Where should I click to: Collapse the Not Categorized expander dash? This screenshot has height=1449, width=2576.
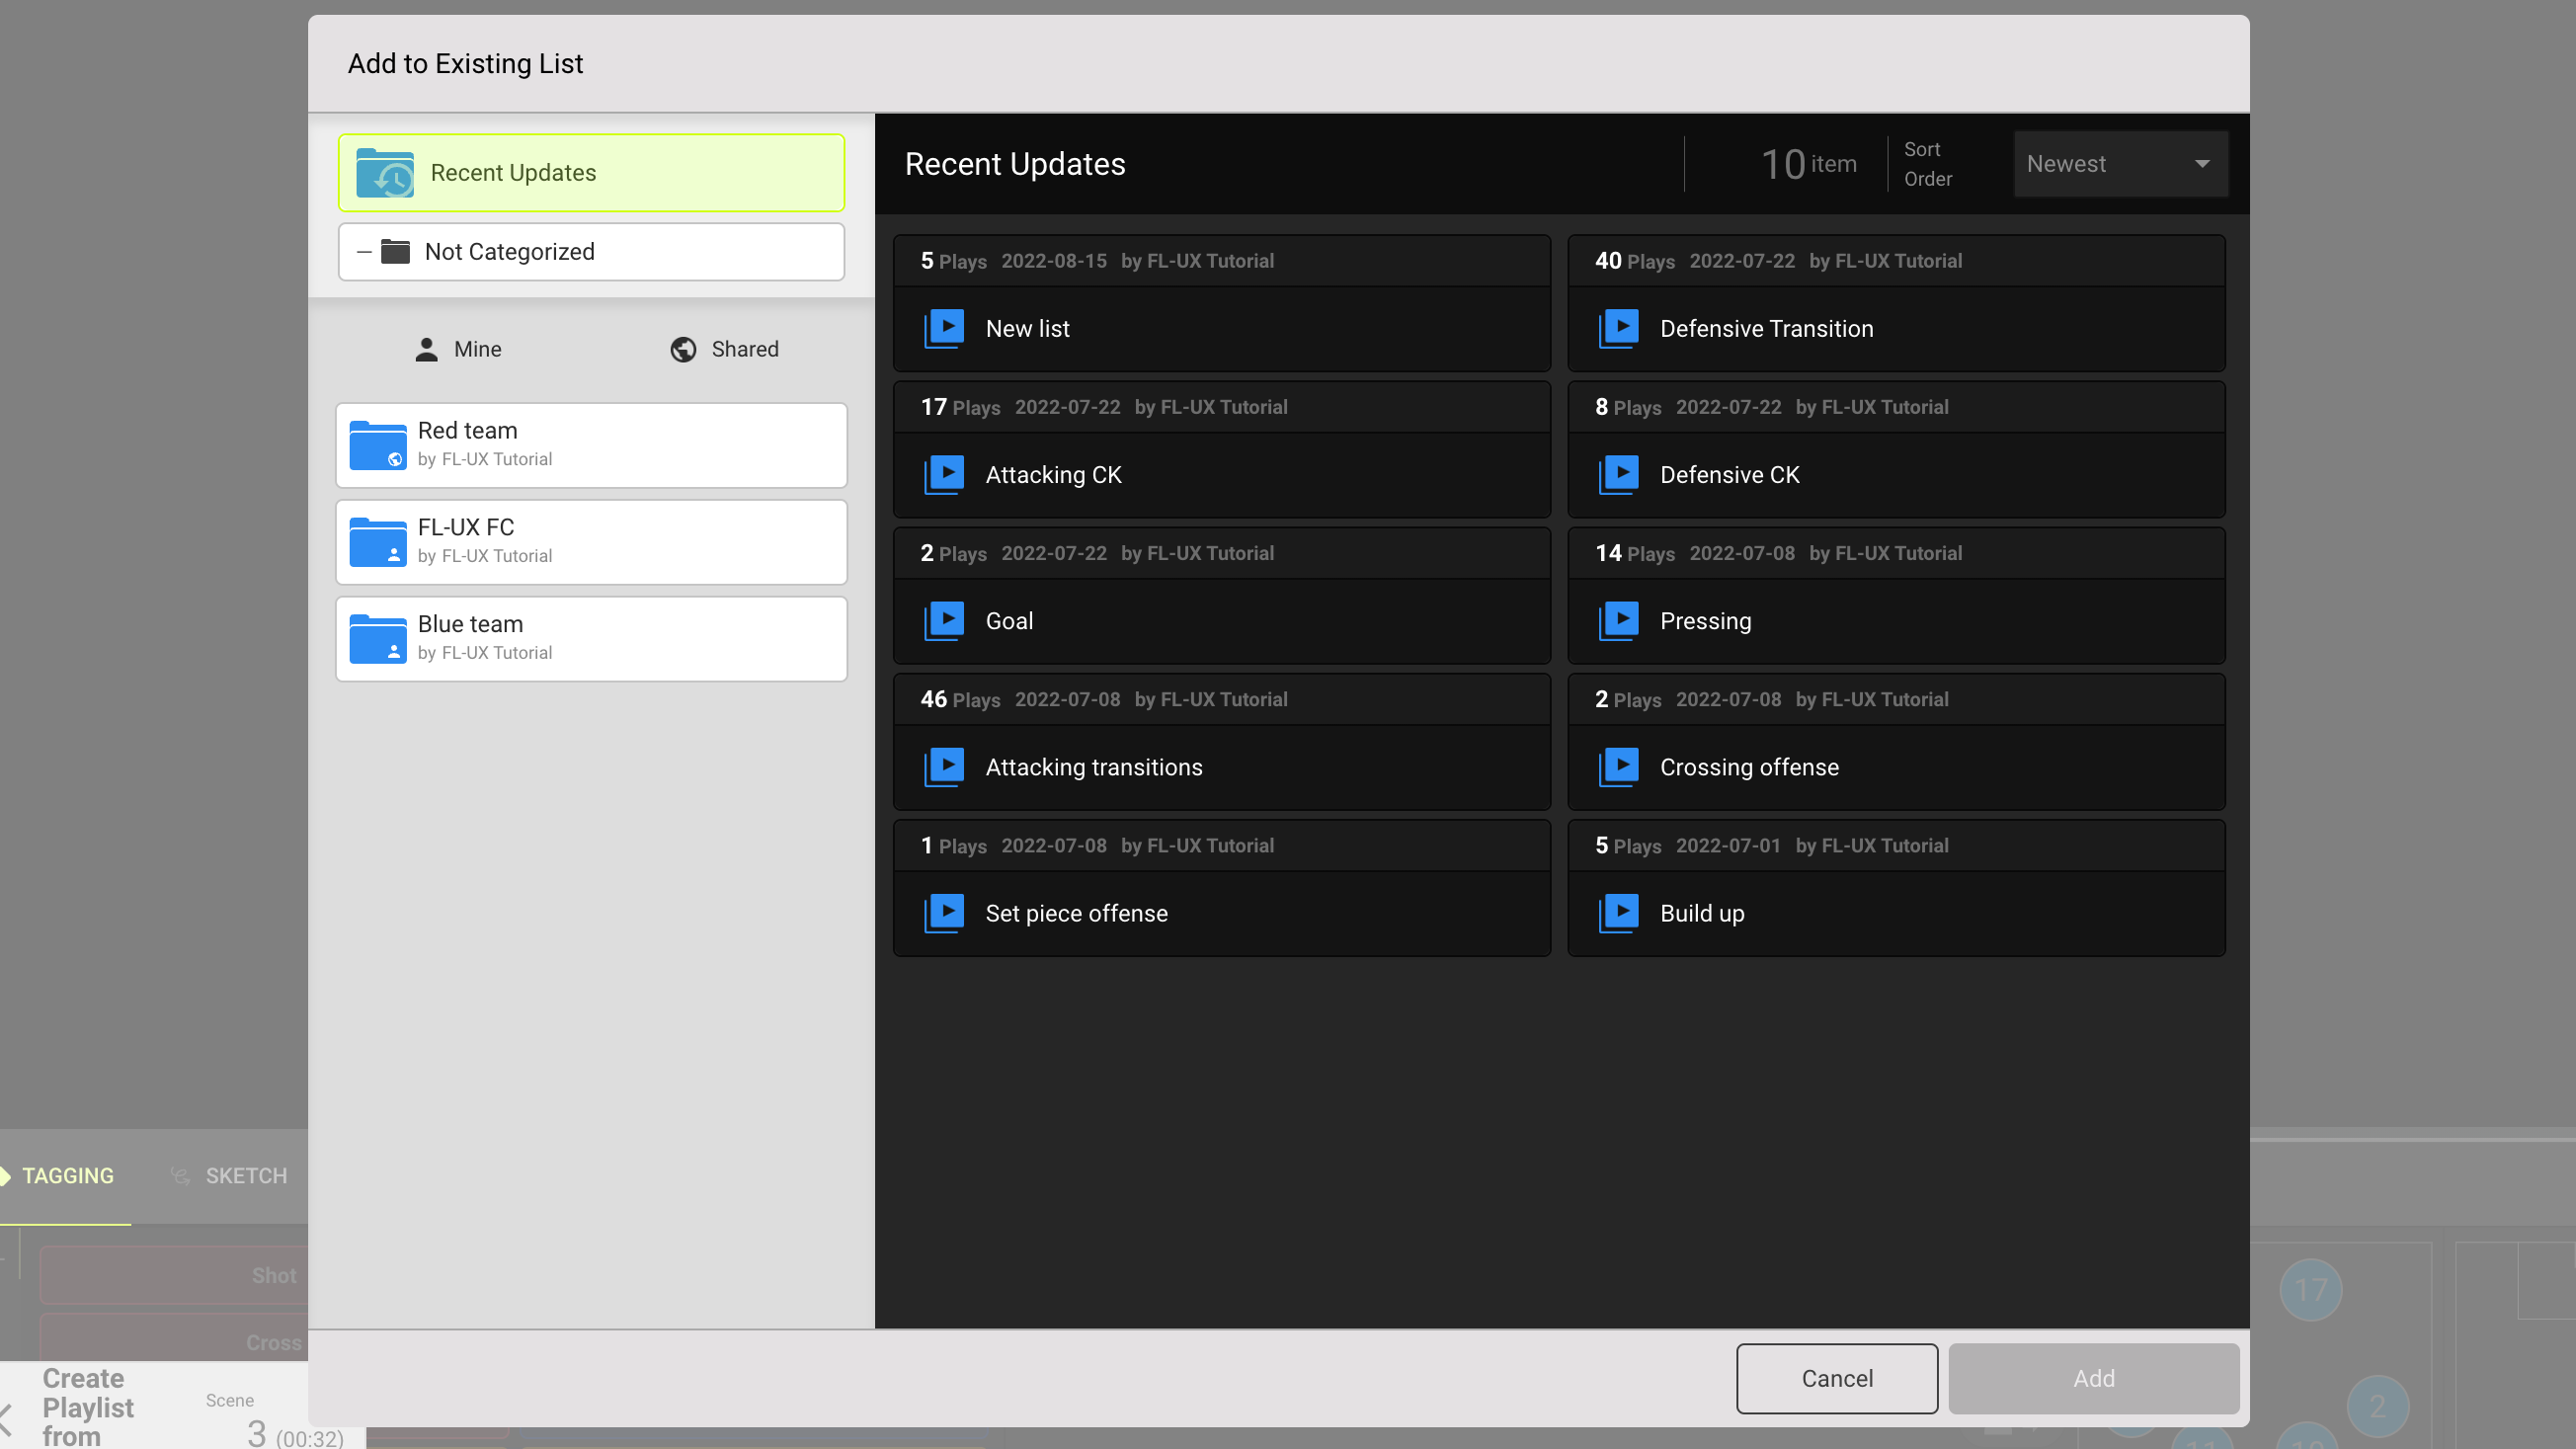[x=364, y=252]
